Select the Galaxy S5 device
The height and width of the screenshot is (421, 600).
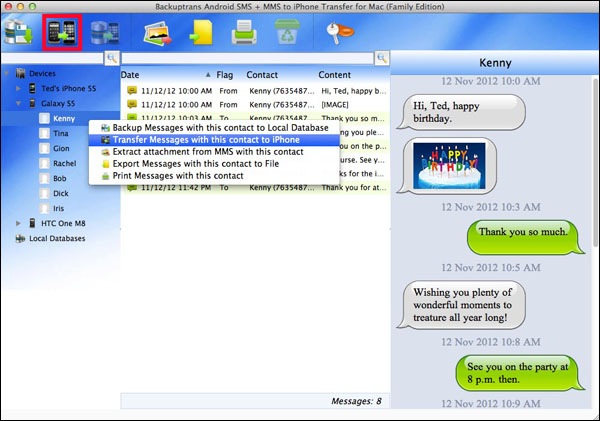pos(58,103)
